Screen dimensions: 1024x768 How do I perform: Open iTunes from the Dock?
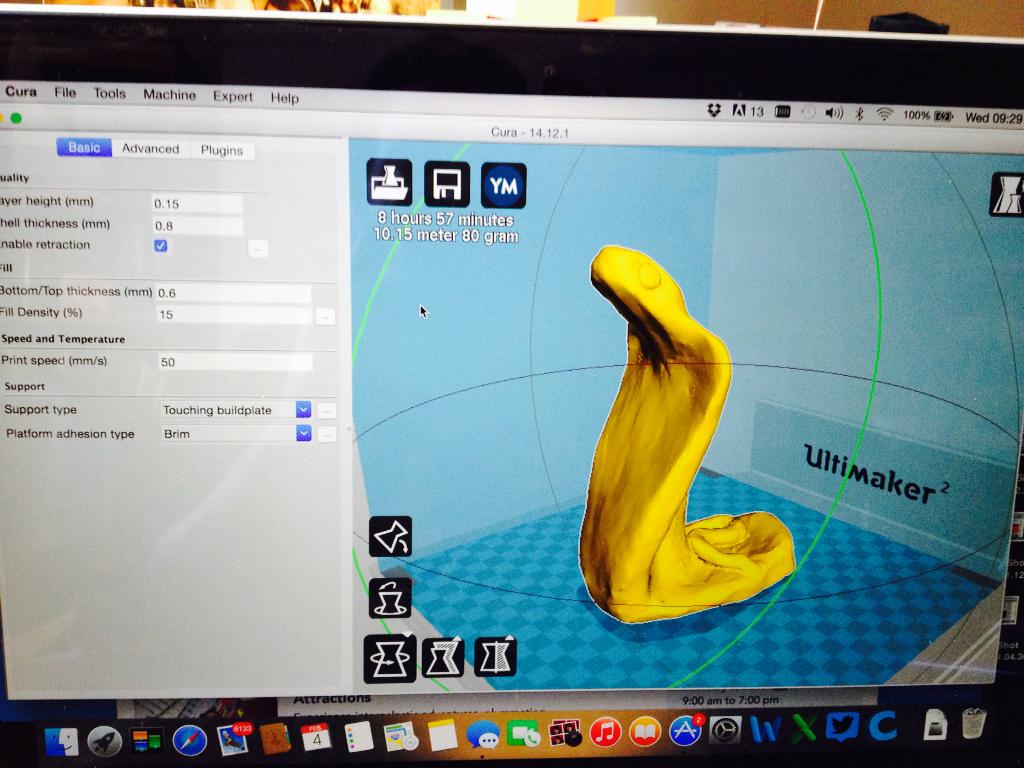click(605, 732)
